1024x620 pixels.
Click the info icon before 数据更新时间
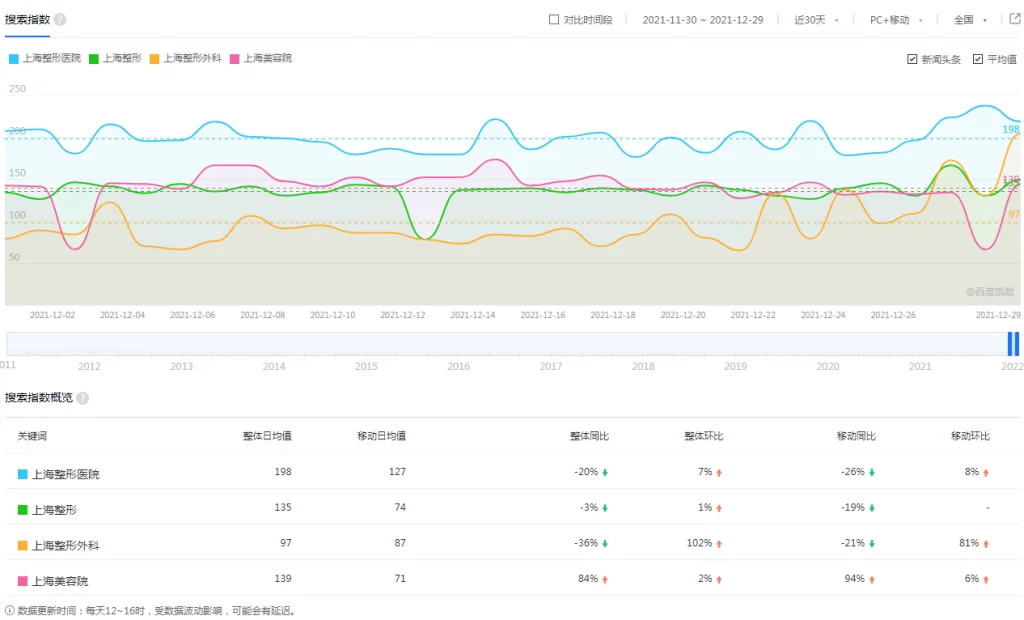click(9, 610)
